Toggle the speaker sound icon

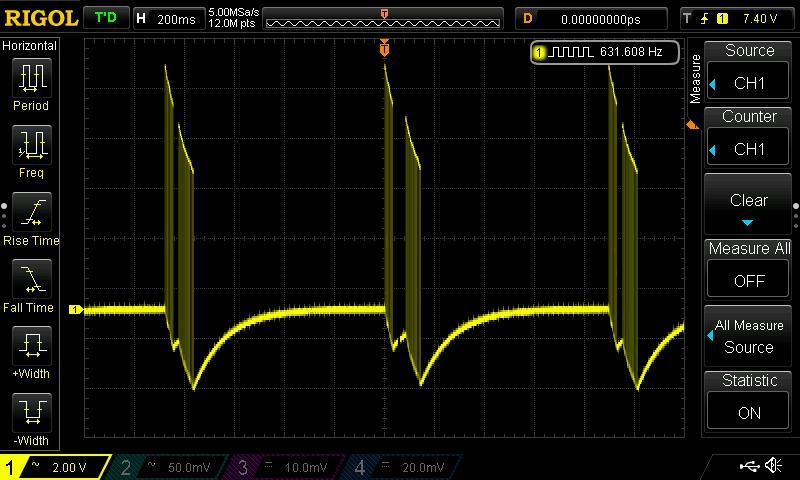tap(773, 466)
